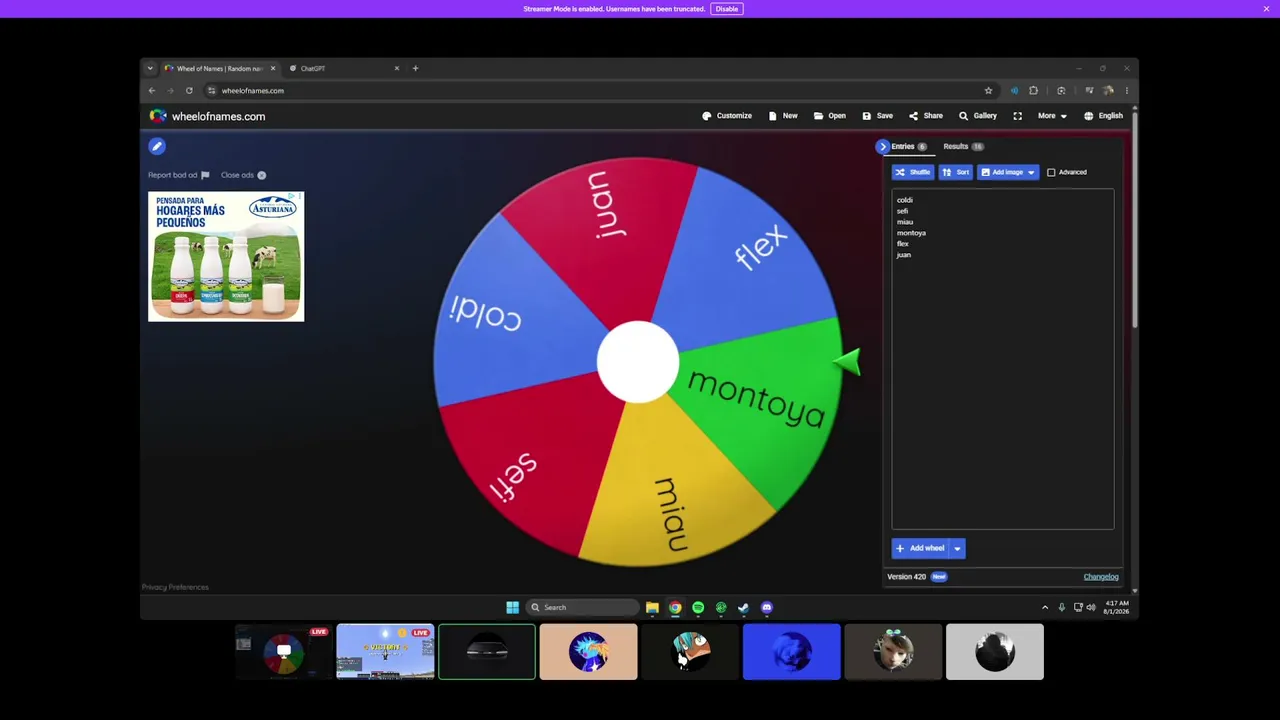The width and height of the screenshot is (1280, 720).
Task: Open the Windows Start menu
Action: 512,607
